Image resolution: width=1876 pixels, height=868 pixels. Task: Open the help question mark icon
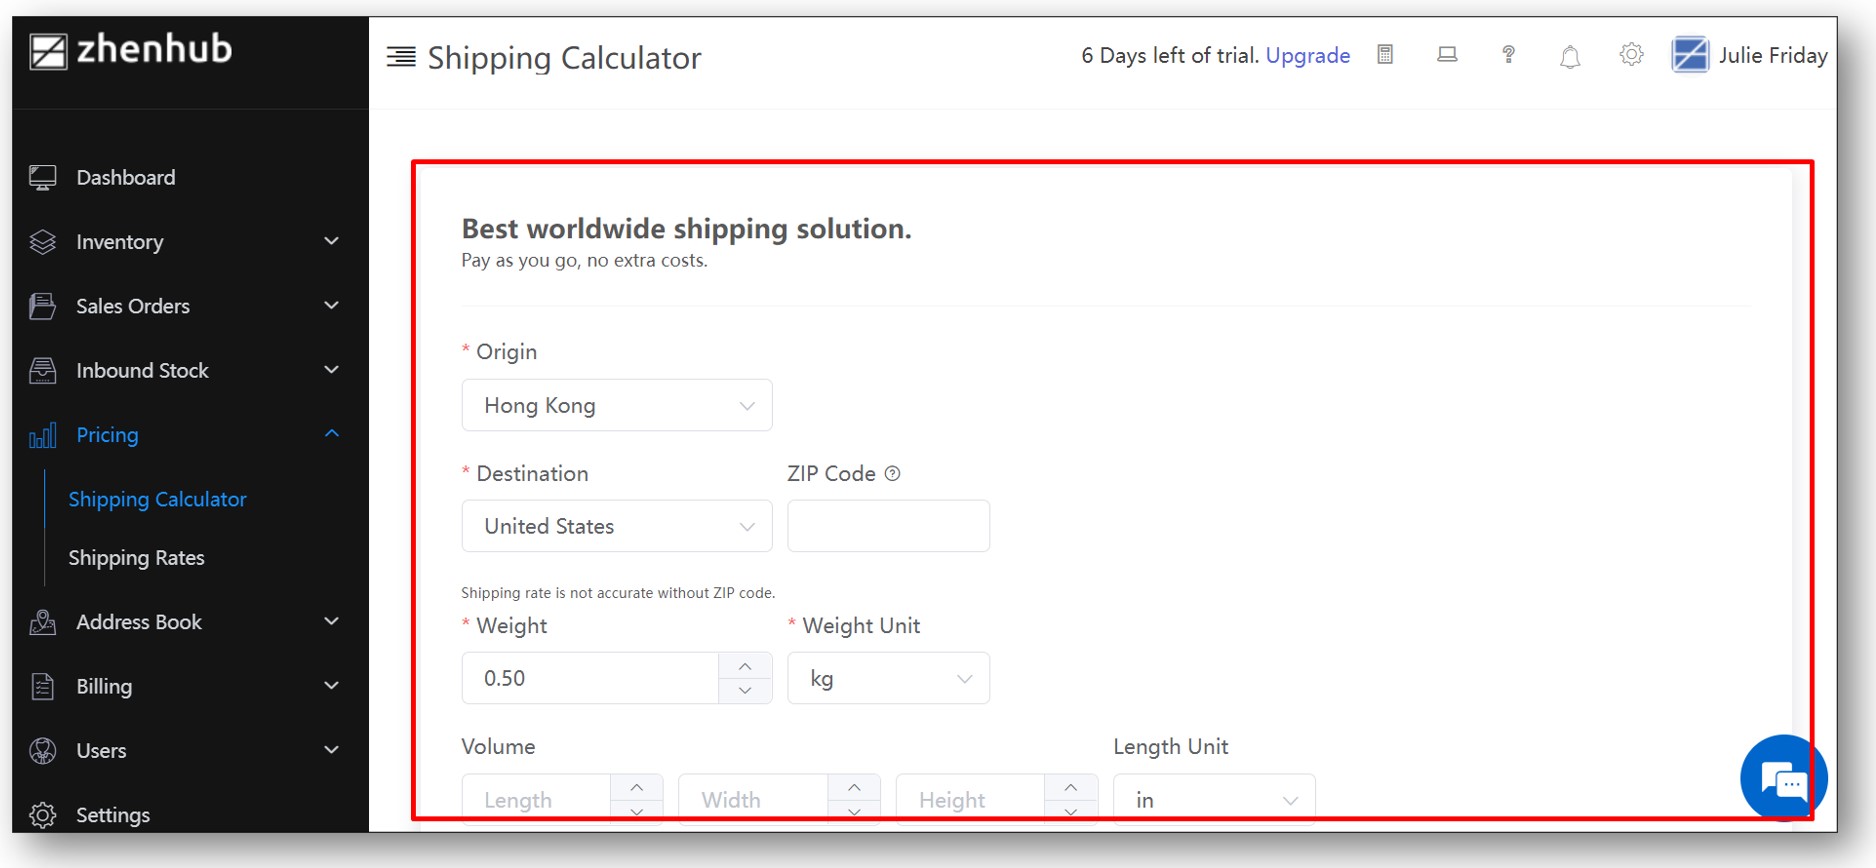pos(1508,55)
